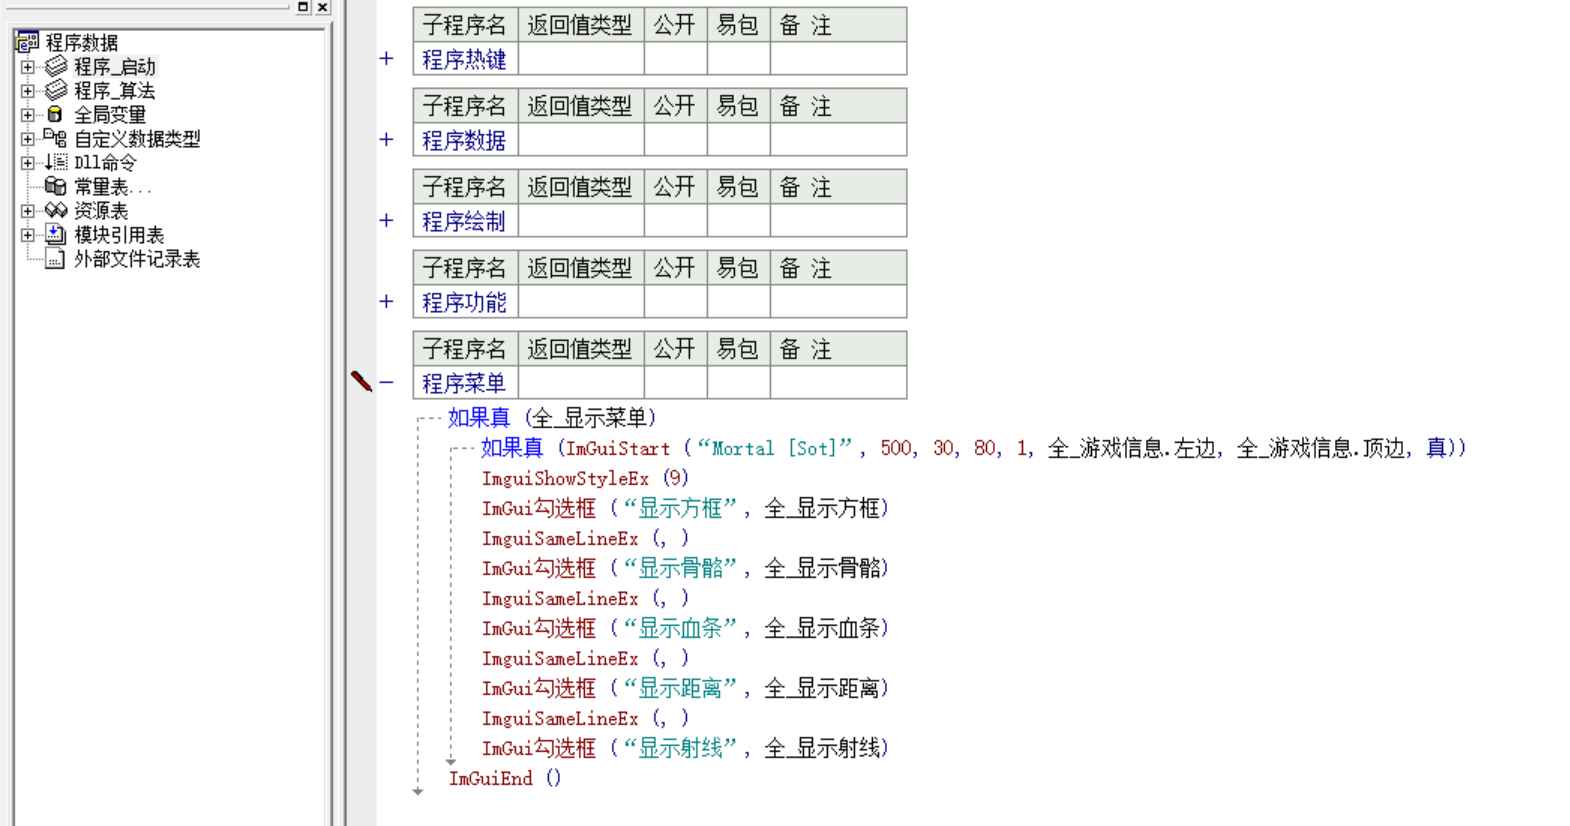Collapse the 程序菜单 subroutine code
Screen dimensions: 1570x826
click(386, 383)
